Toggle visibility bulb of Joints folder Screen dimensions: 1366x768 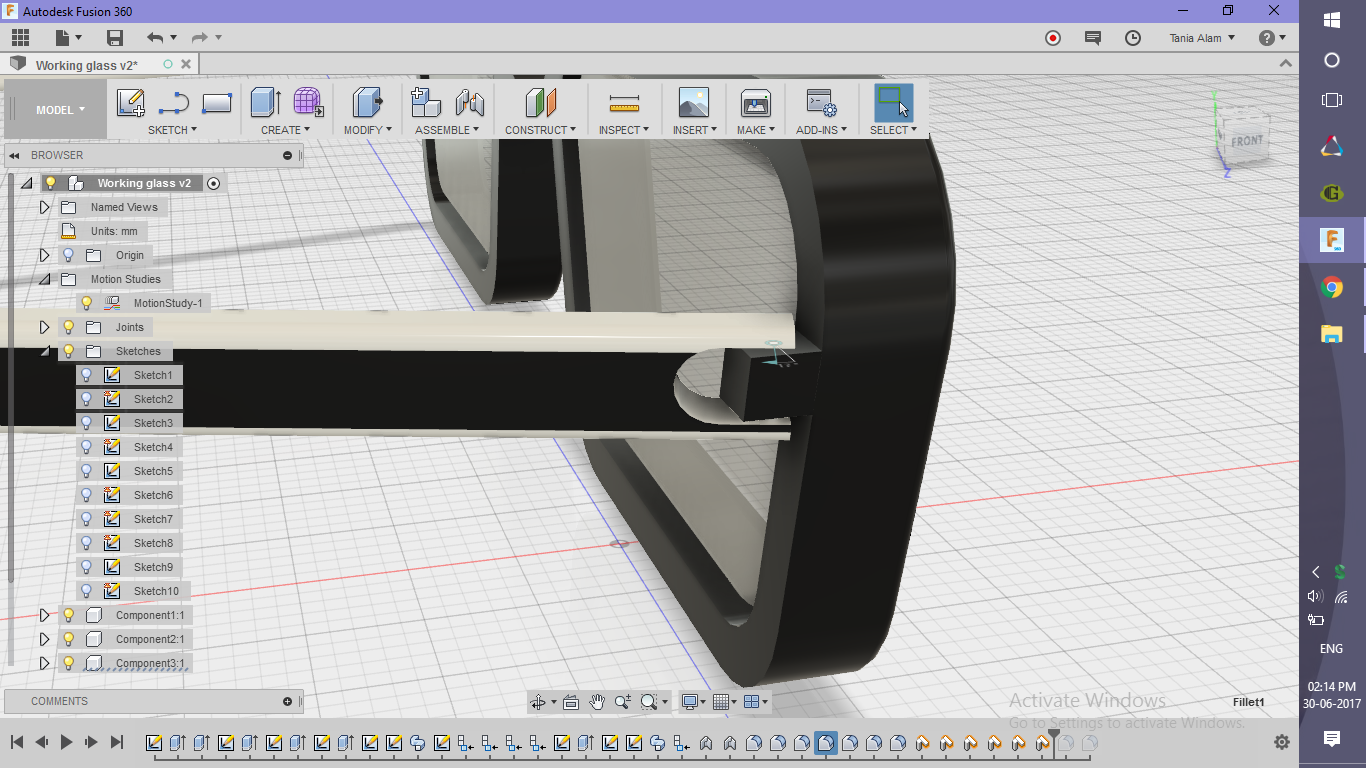coord(69,327)
